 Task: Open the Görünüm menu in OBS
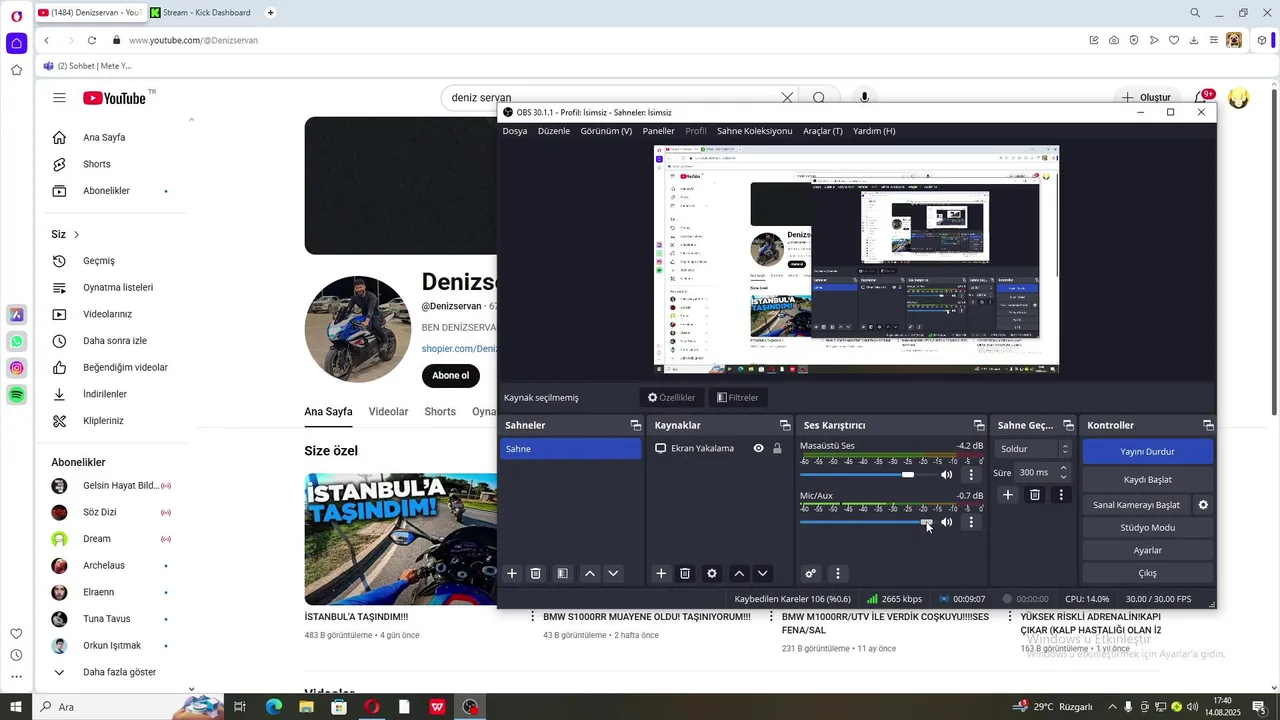tap(606, 131)
